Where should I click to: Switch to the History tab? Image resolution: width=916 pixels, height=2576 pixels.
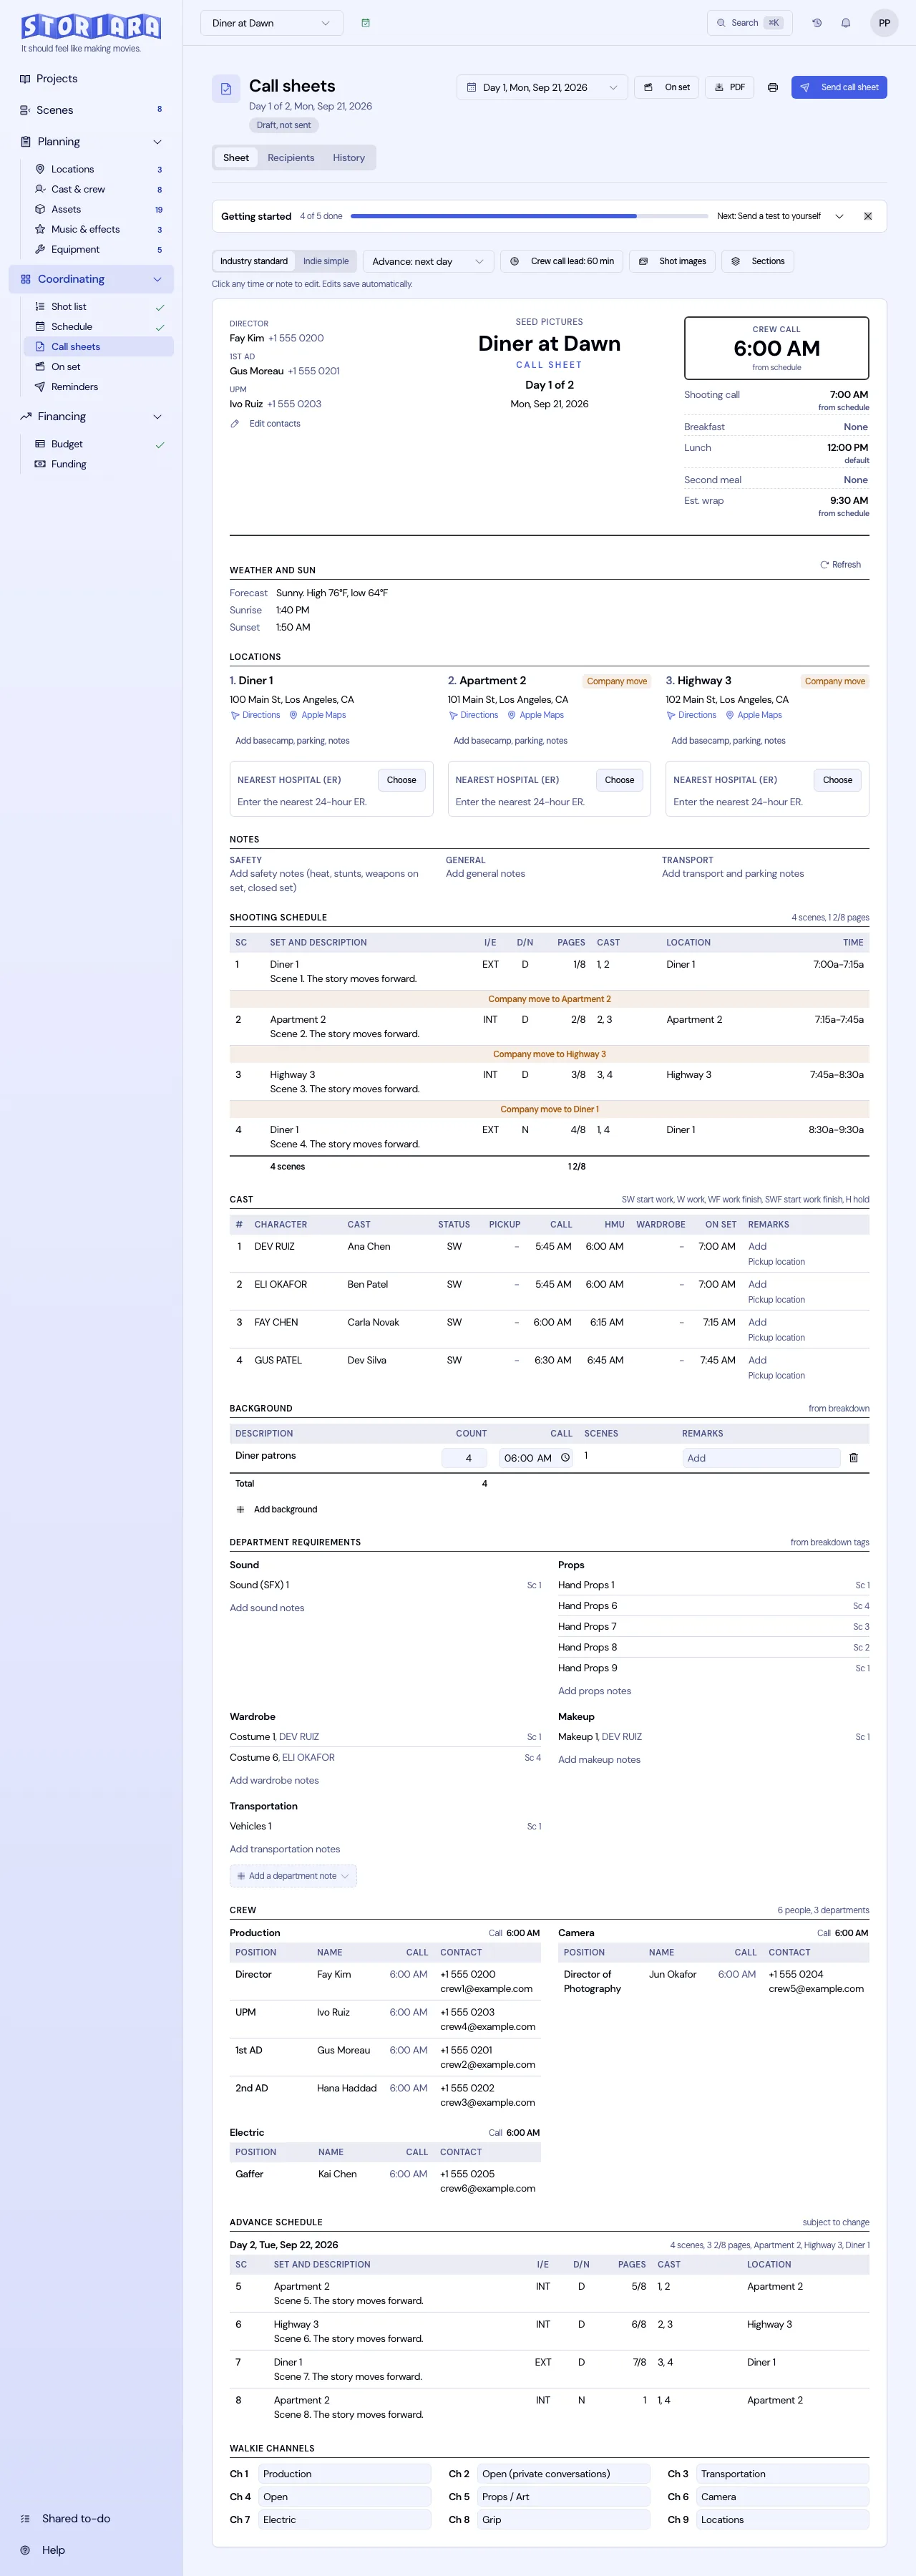coord(349,158)
